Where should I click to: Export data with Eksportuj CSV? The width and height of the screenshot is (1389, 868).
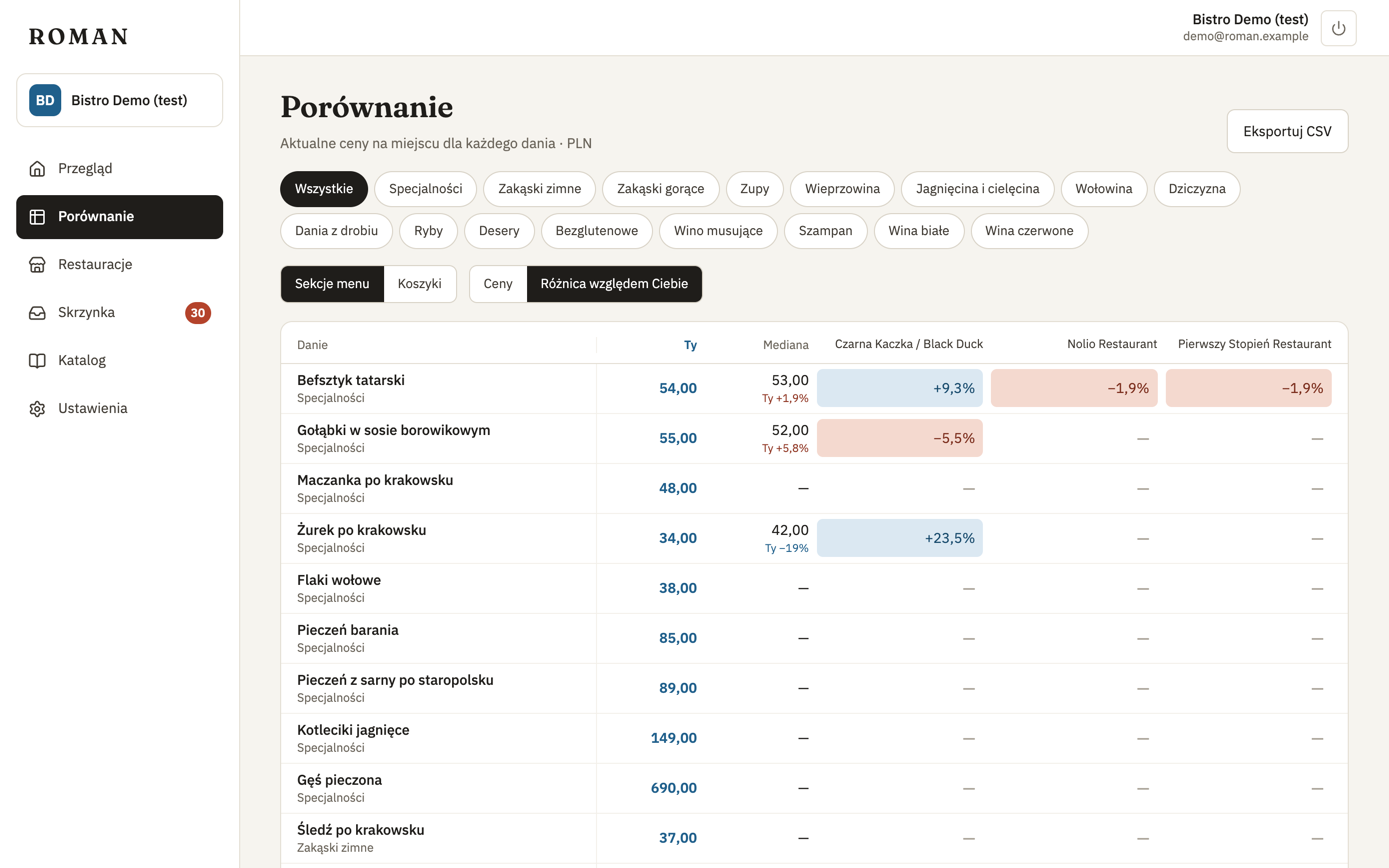click(1287, 131)
